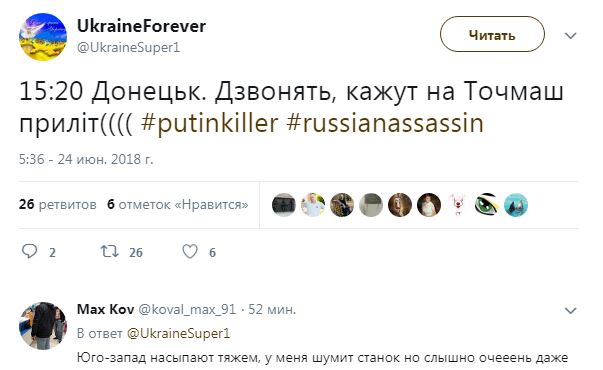
Task: Click the retweet arrows icon
Action: tap(109, 252)
